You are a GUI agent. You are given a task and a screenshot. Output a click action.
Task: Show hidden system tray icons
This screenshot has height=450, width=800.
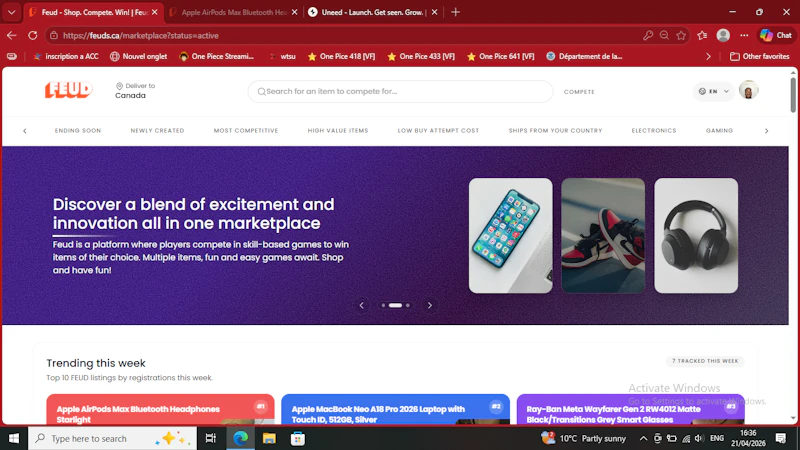coord(643,438)
